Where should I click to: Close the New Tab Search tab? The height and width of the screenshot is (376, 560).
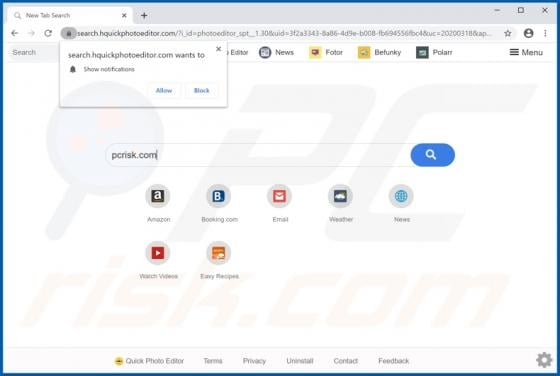click(124, 15)
